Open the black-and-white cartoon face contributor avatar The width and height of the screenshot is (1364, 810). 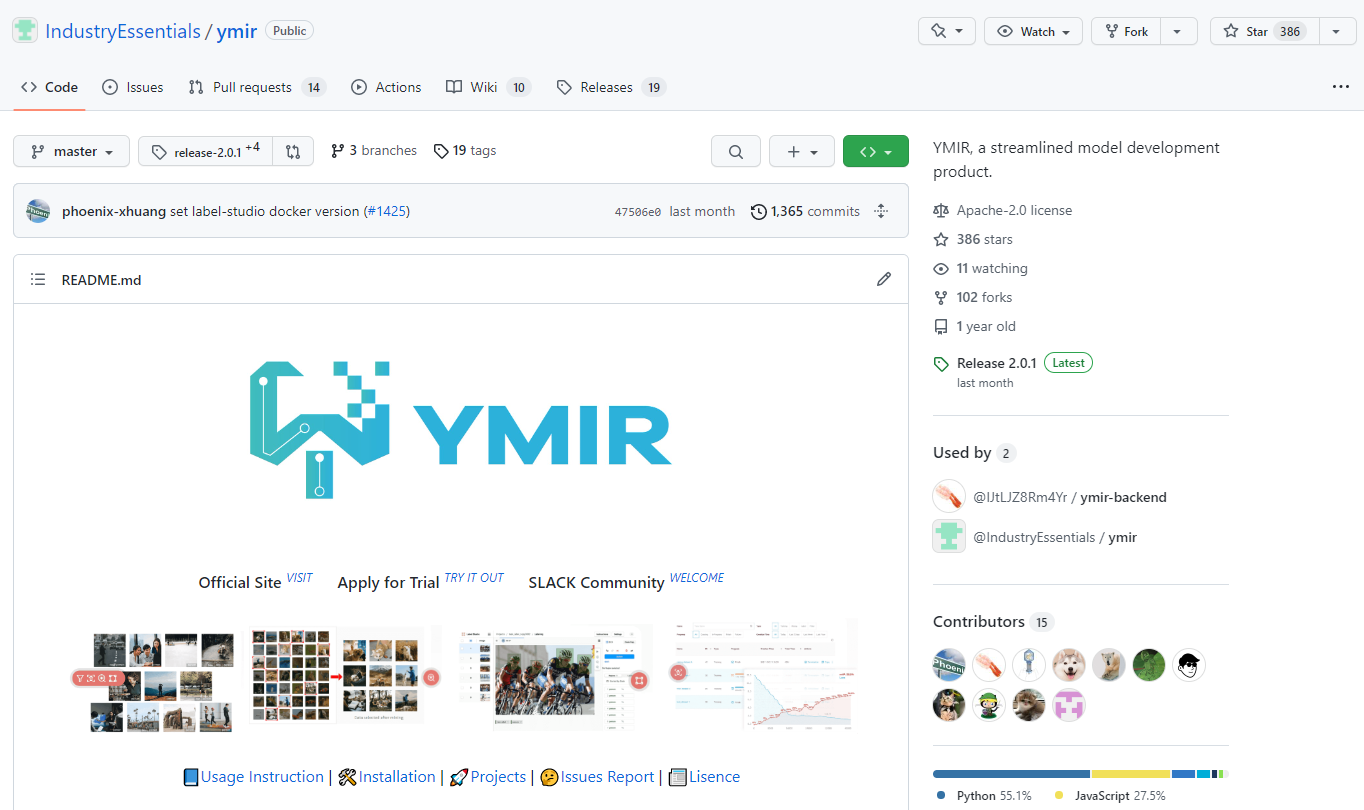(x=1189, y=664)
